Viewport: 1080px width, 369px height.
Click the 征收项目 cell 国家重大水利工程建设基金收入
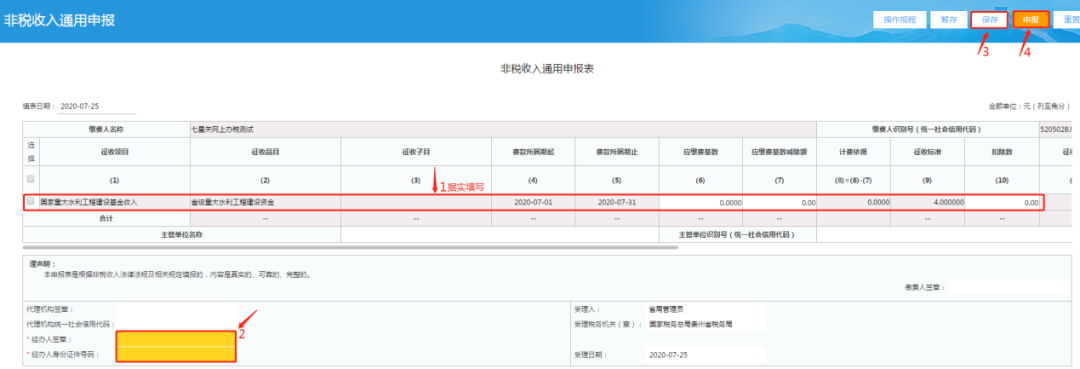tap(114, 202)
